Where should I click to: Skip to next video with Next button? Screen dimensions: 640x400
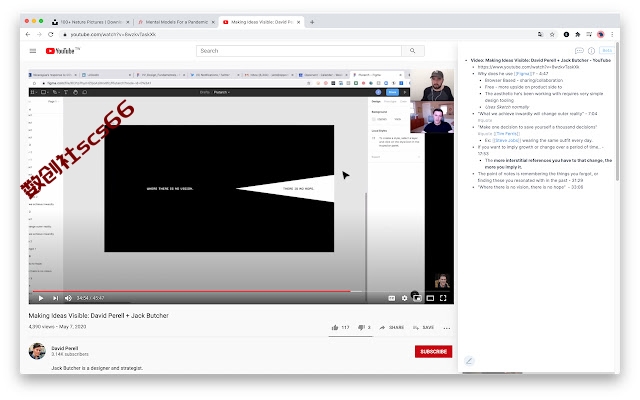click(55, 298)
